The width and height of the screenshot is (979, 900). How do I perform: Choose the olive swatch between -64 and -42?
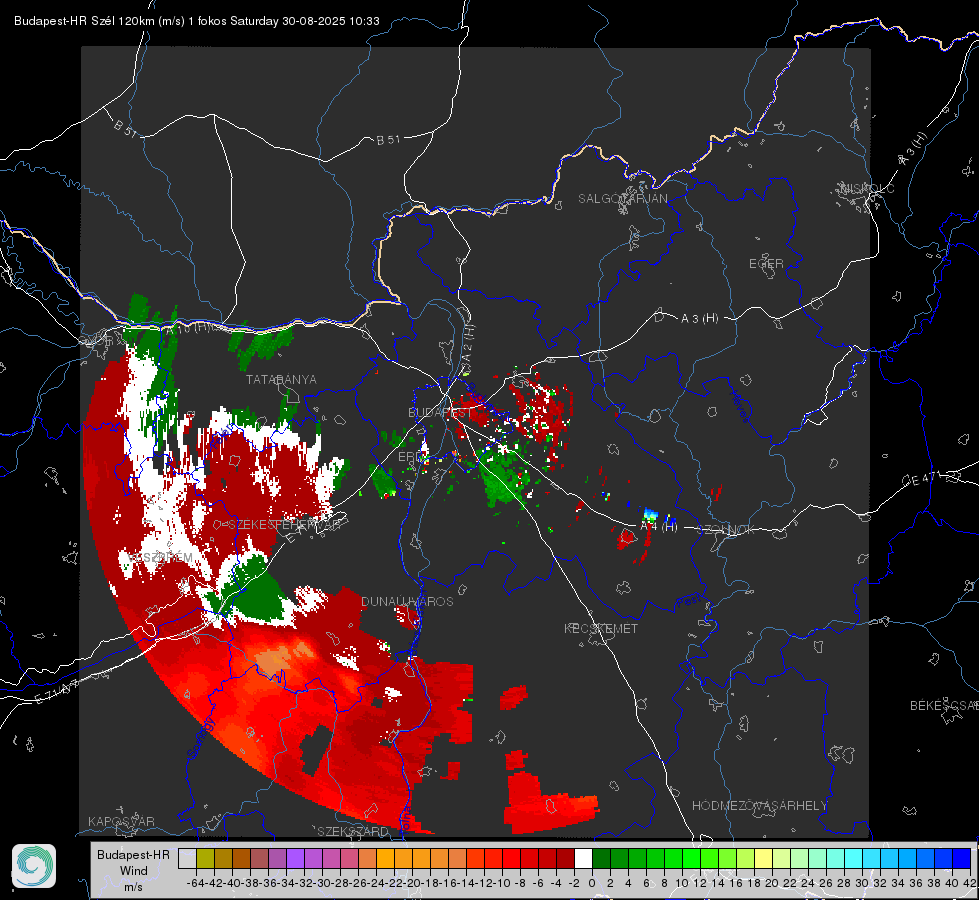point(205,858)
